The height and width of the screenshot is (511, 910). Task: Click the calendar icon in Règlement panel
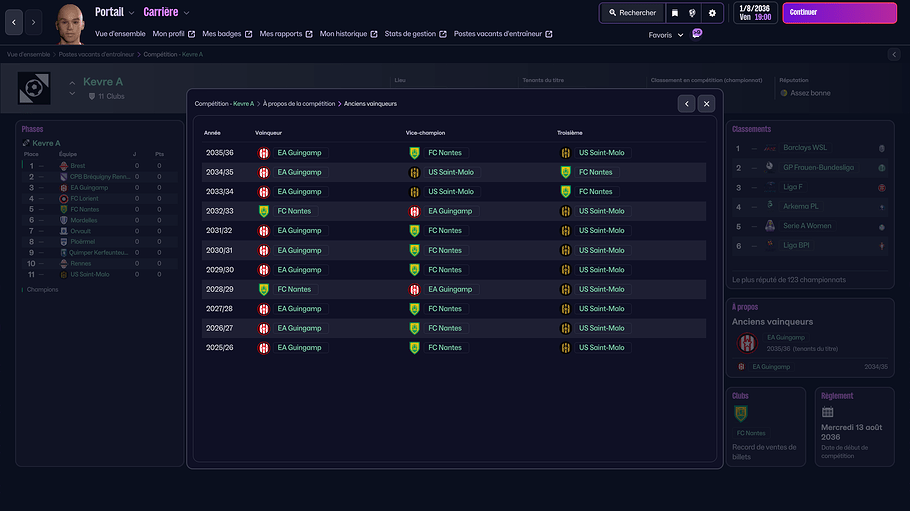click(828, 412)
